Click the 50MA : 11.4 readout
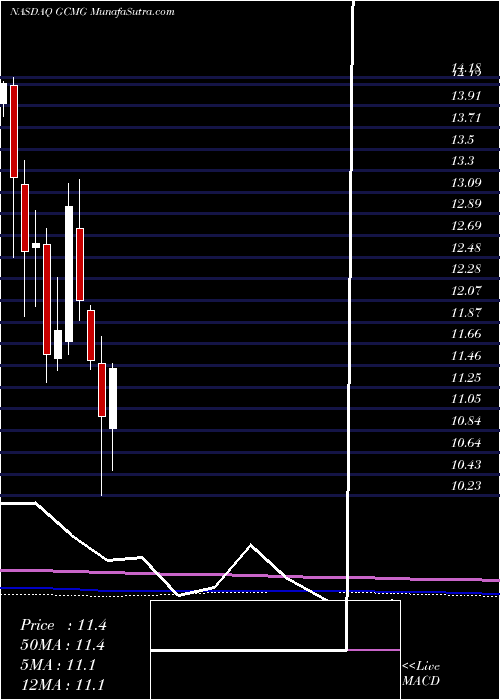The image size is (500, 700). [63, 646]
